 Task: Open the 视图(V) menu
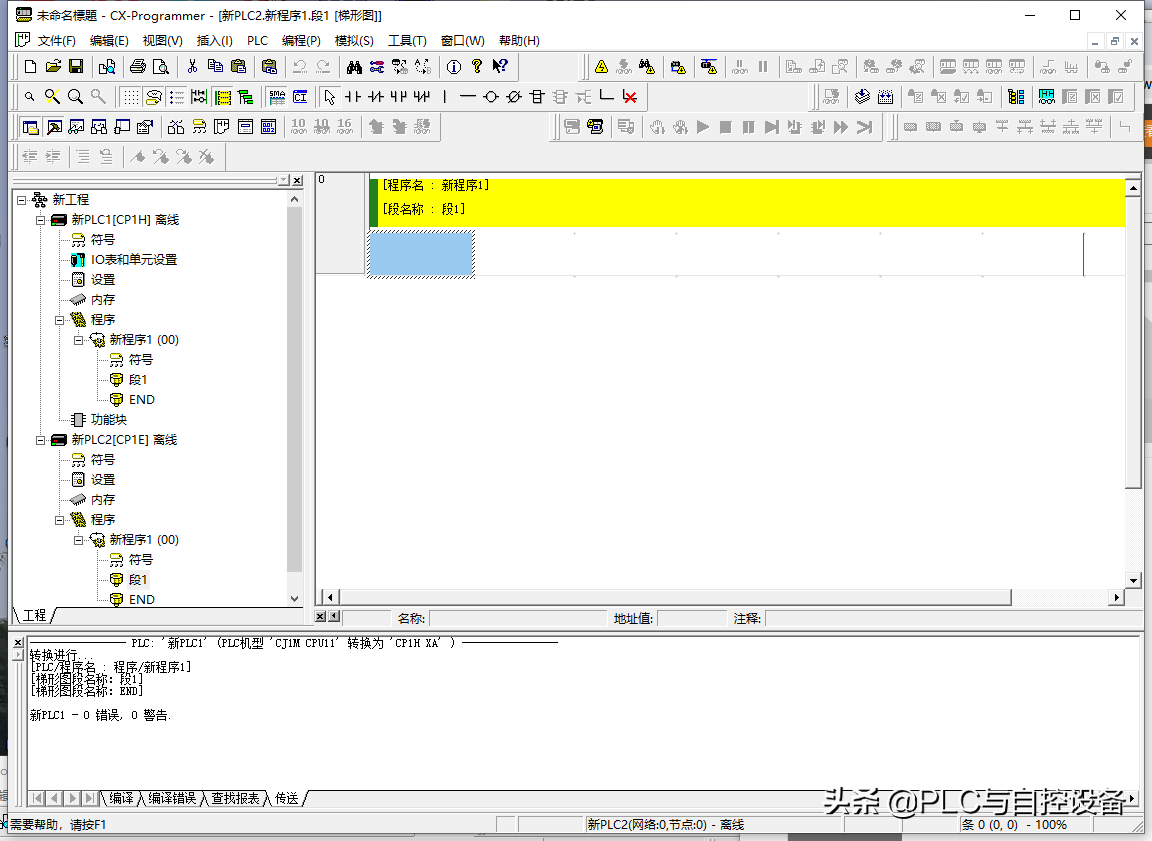coord(162,40)
